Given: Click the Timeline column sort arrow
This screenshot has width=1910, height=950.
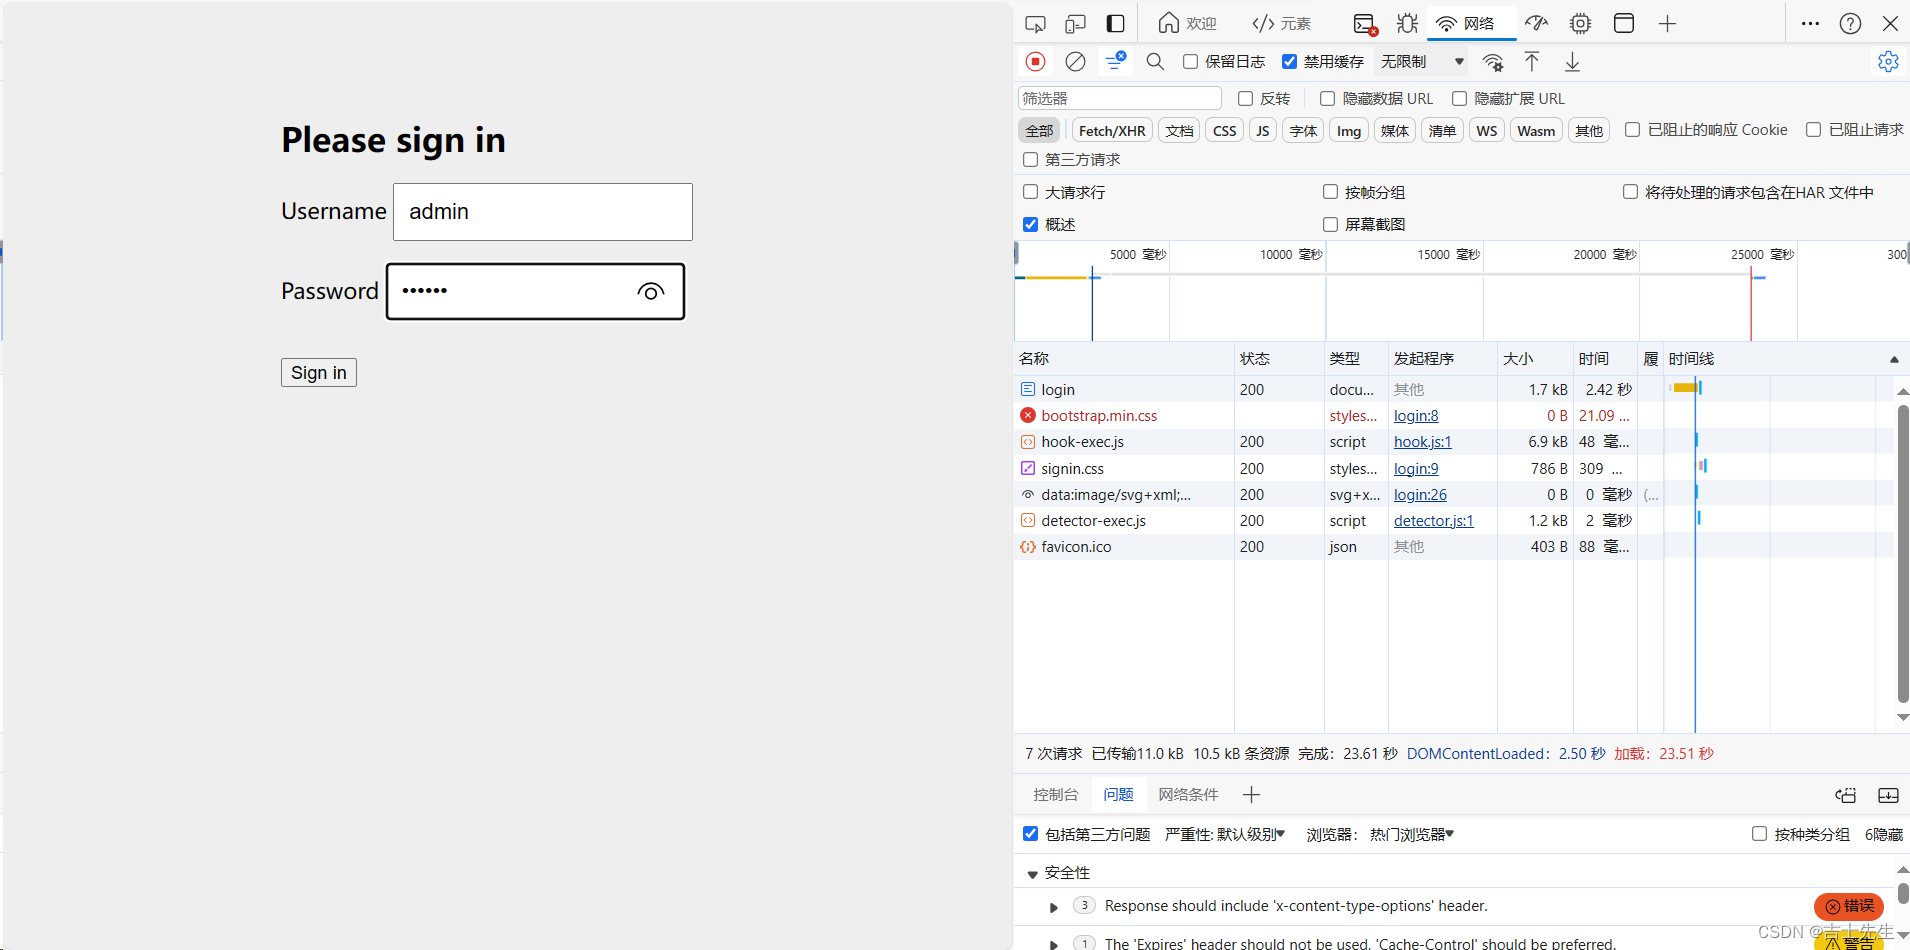Looking at the screenshot, I should click(x=1894, y=359).
